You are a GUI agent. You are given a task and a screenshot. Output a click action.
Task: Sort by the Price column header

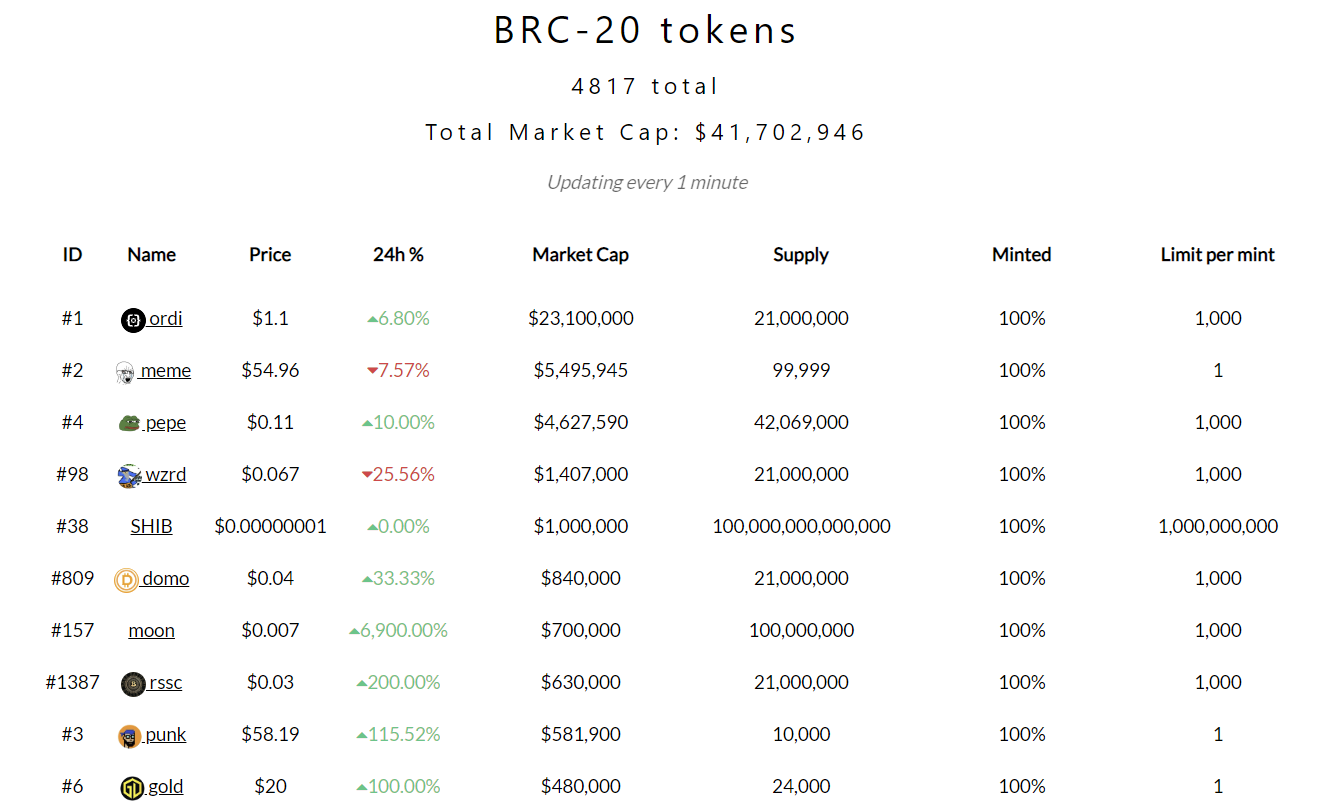pos(270,255)
